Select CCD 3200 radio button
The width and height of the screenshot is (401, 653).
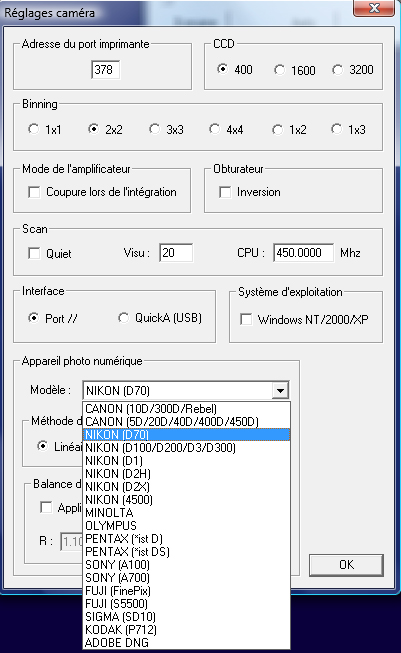click(x=337, y=70)
